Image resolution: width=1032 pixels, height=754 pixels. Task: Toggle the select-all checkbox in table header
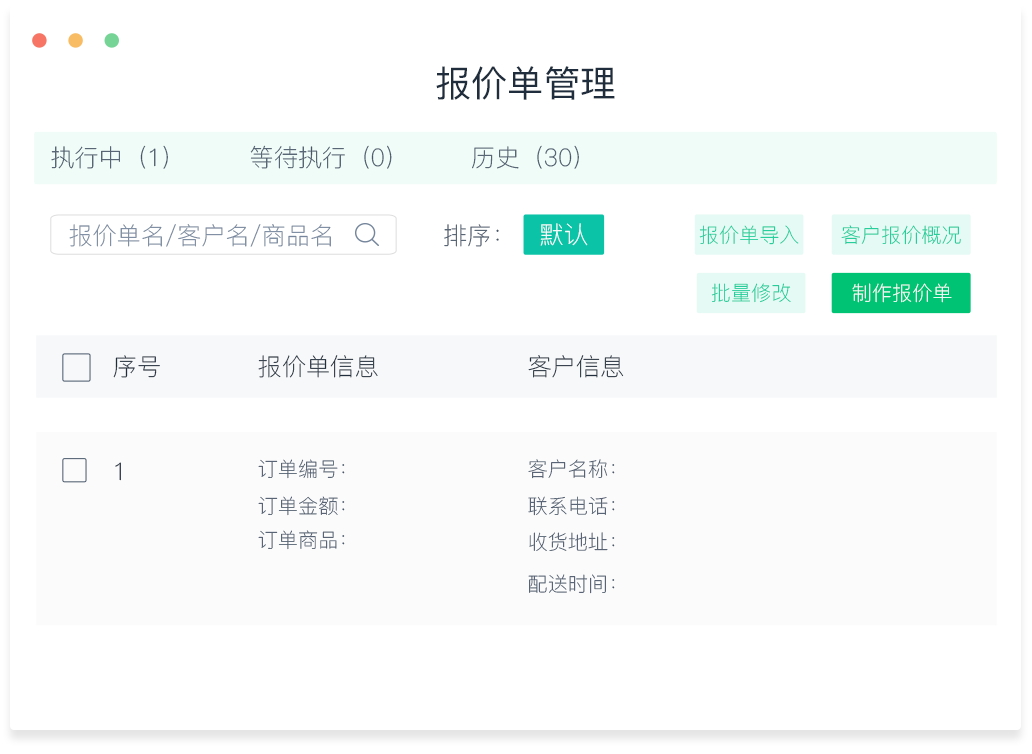(x=76, y=367)
